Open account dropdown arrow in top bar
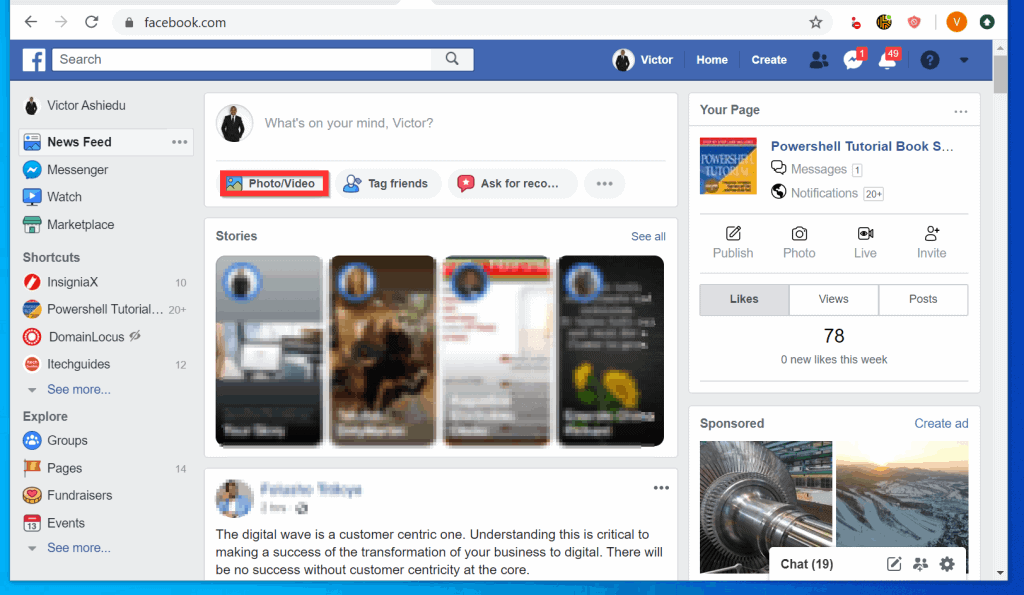Screen dimensions: 1024x595 (x=964, y=60)
